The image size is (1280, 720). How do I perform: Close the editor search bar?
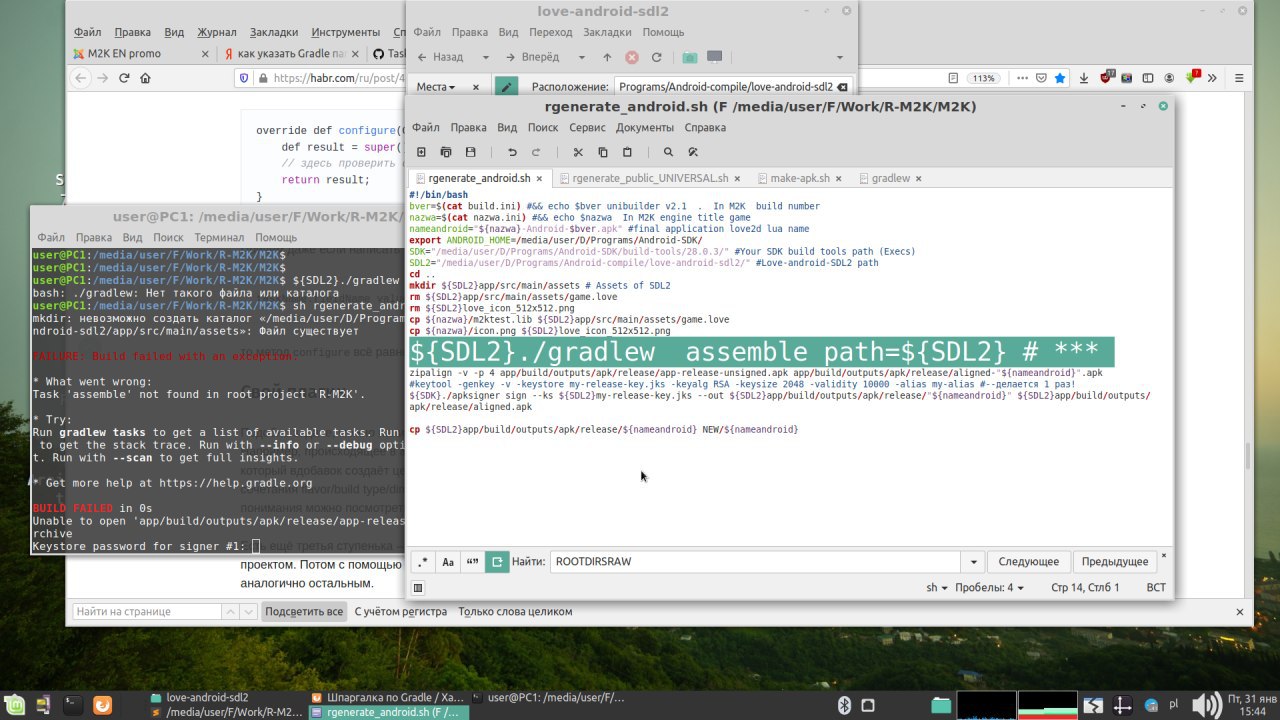click(1164, 554)
